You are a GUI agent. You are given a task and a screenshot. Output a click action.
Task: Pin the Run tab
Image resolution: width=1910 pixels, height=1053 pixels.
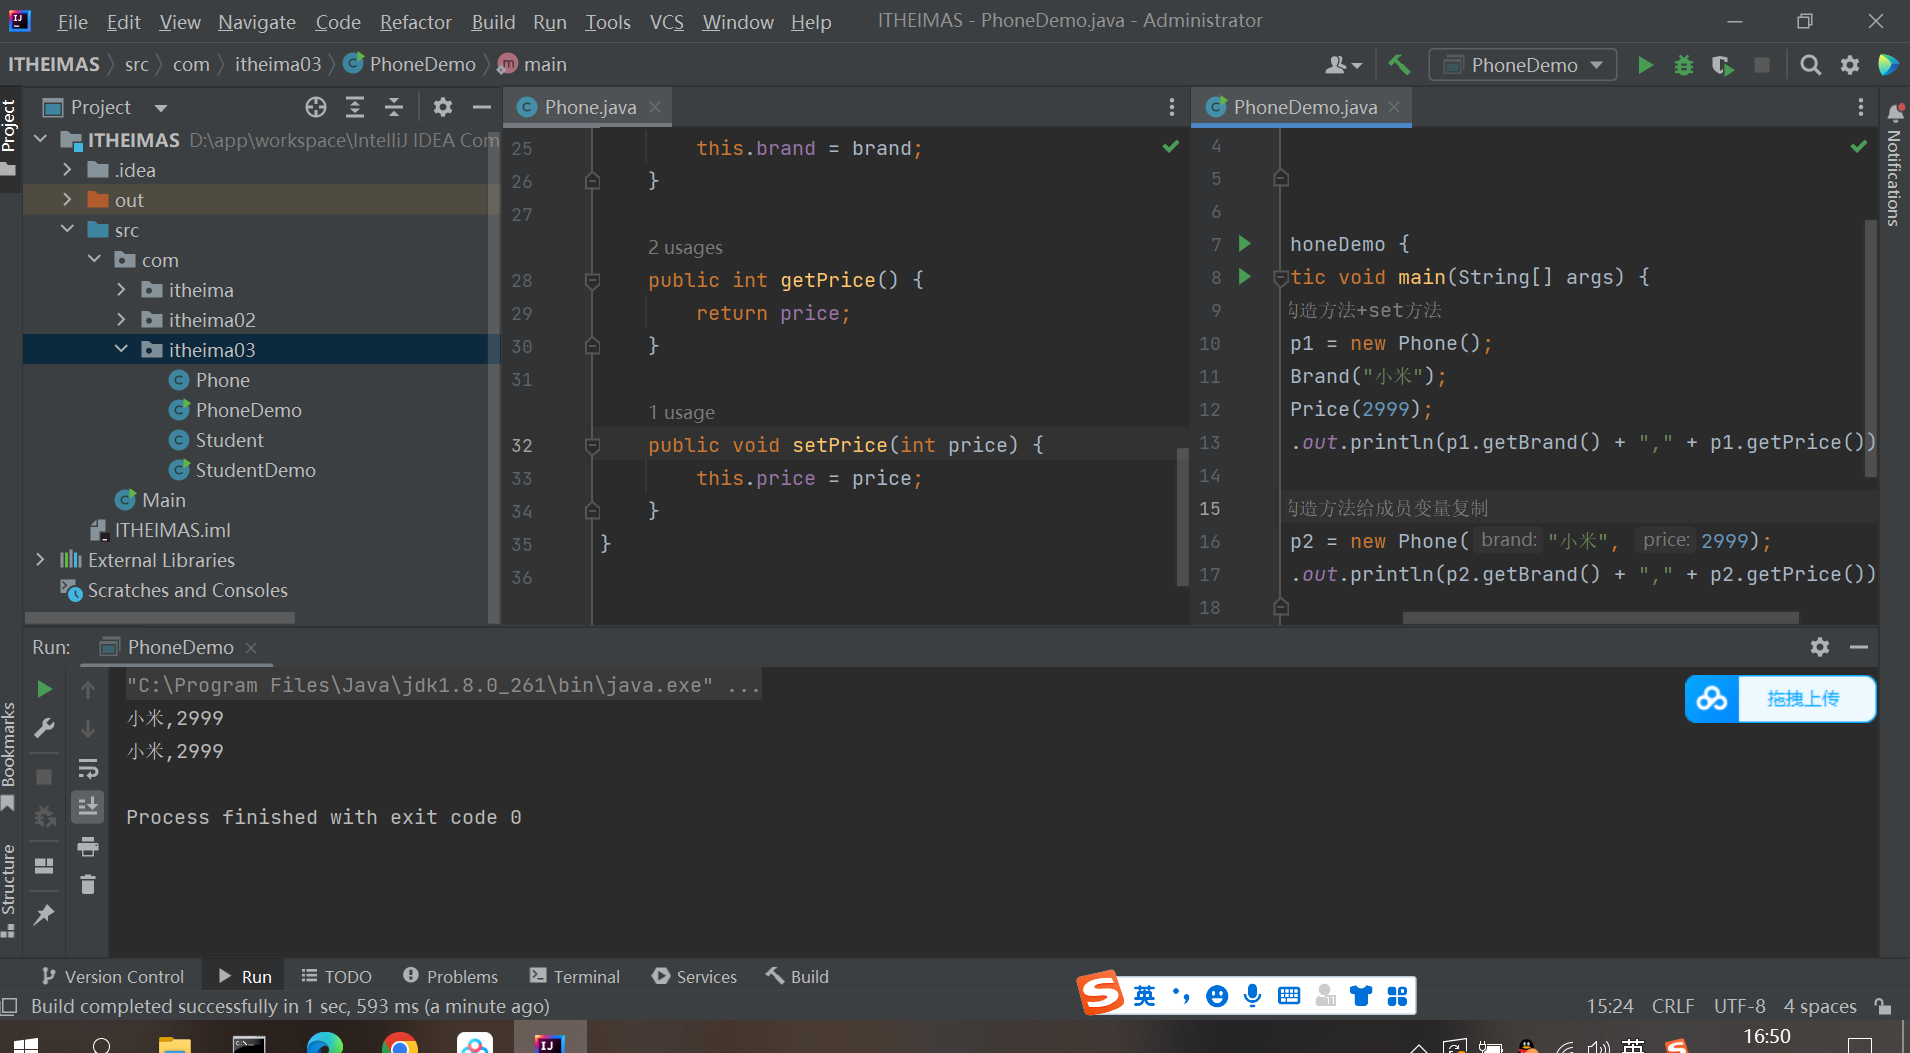pos(44,915)
